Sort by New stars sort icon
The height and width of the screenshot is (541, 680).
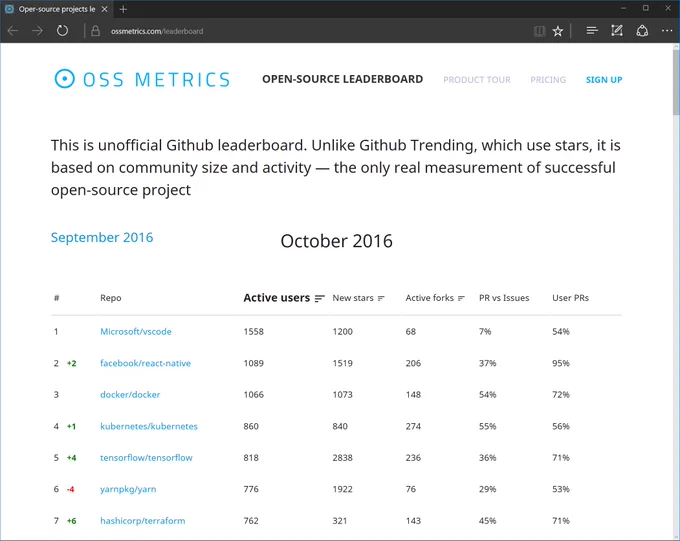(x=381, y=298)
